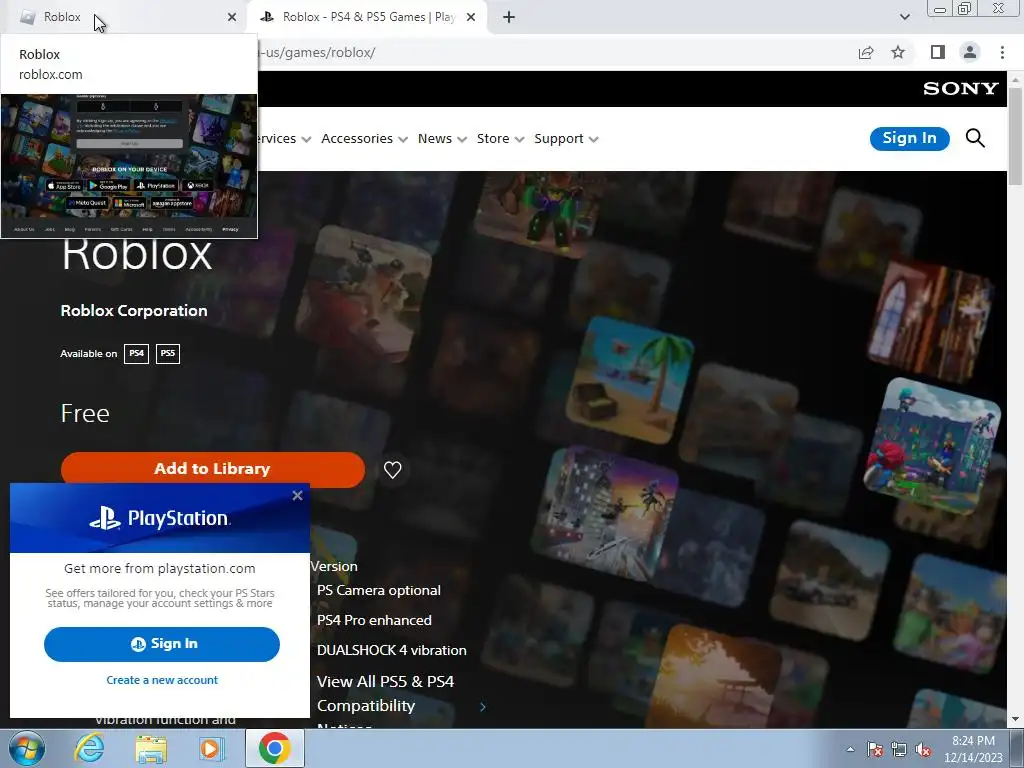Toggle the Chrome side panel icon

click(x=938, y=52)
